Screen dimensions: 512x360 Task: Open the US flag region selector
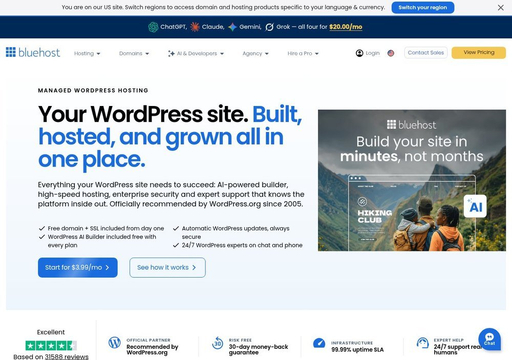point(391,53)
